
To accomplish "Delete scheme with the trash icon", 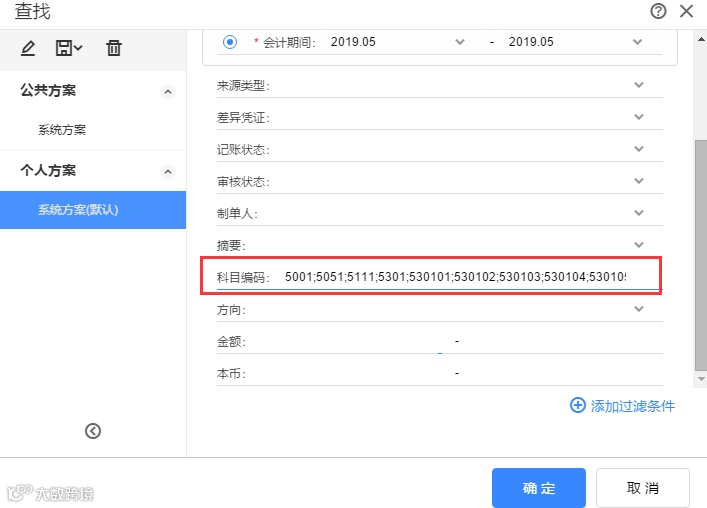I will [114, 48].
